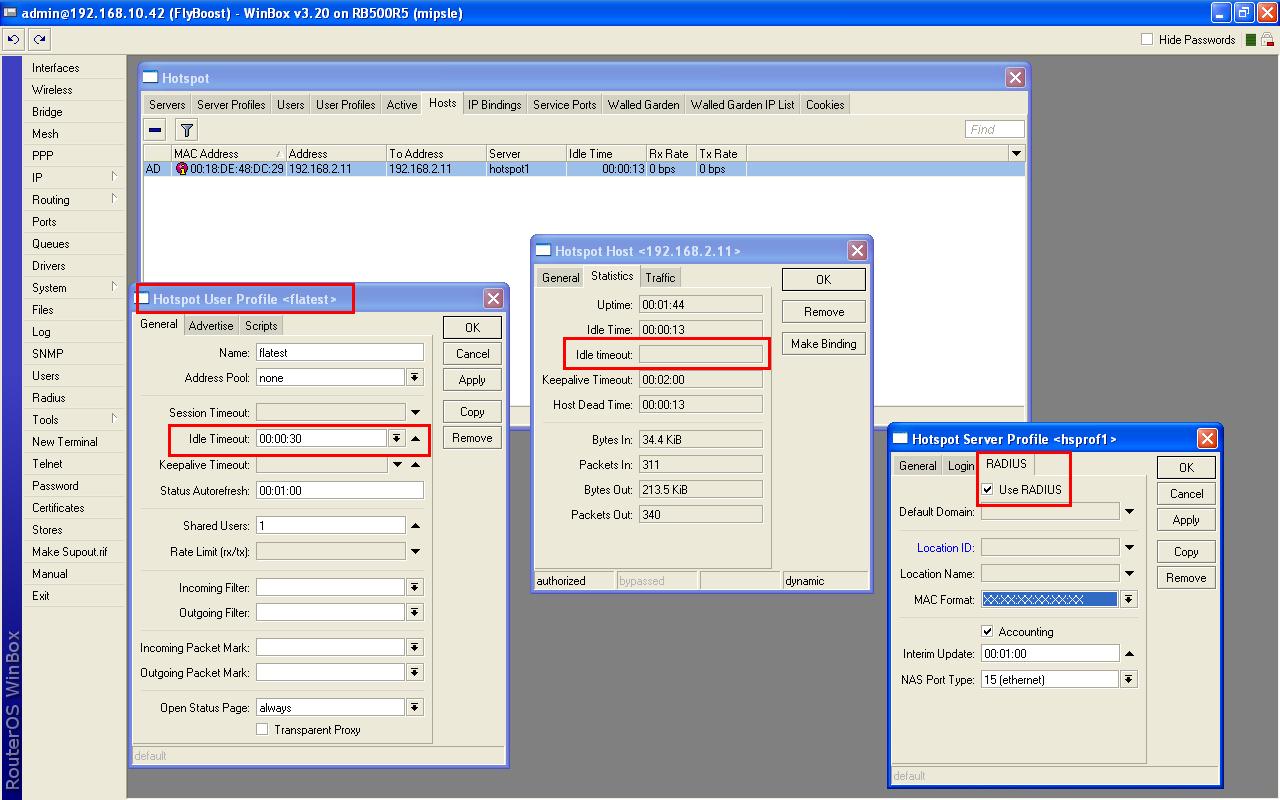Image resolution: width=1280 pixels, height=800 pixels.
Task: Disable the Use RADIUS checkbox
Action: pyautogui.click(x=988, y=490)
